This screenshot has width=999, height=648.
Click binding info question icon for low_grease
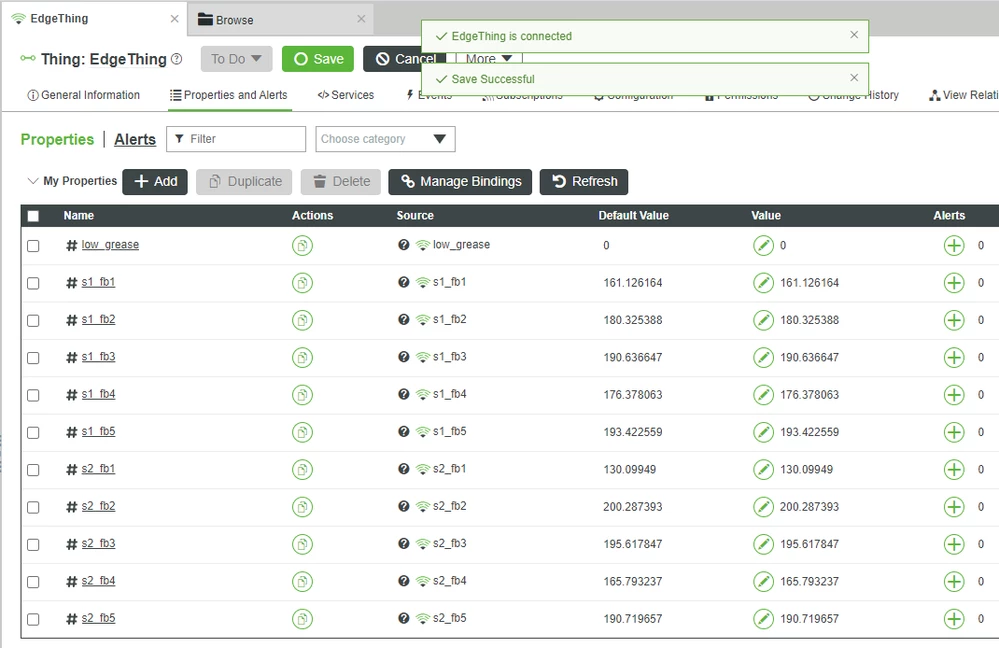point(403,245)
